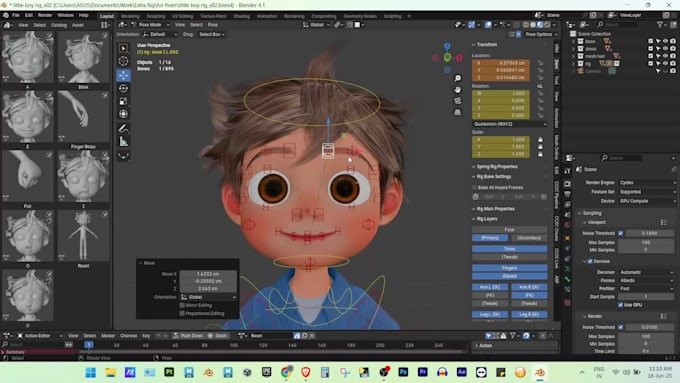Open the Render properties tab icon
Image resolution: width=680 pixels, height=383 pixels.
567,183
